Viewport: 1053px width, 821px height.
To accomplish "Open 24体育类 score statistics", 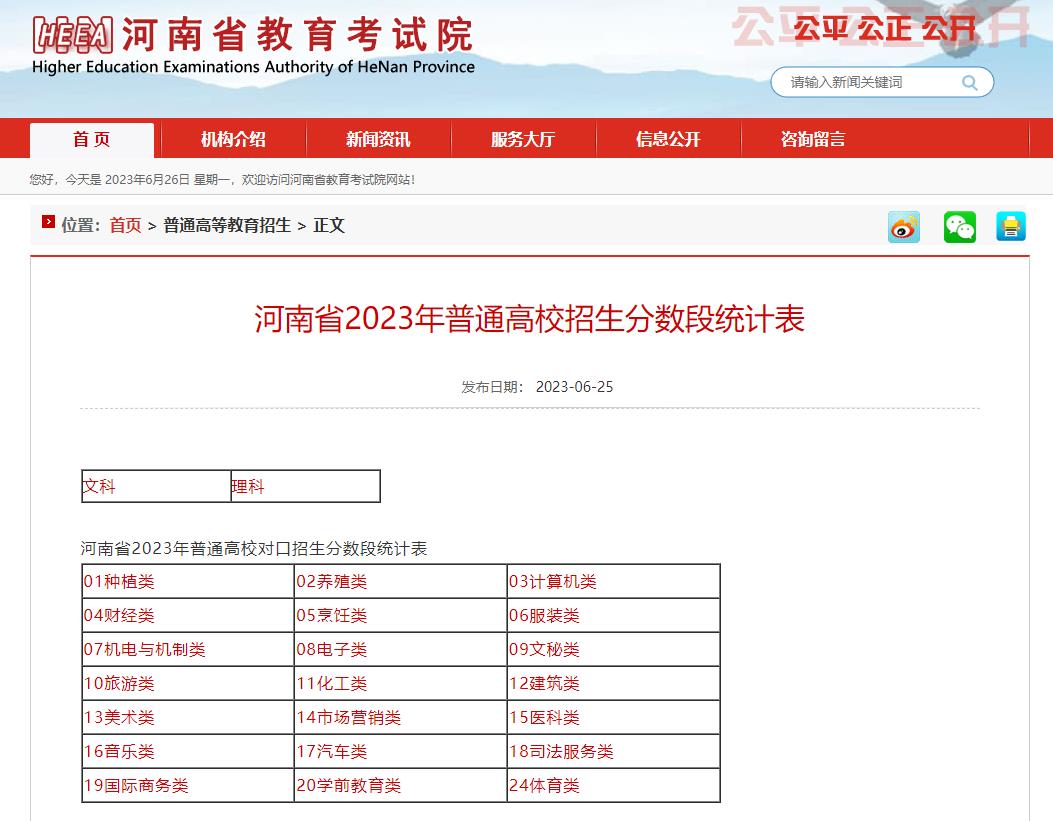I will [544, 785].
